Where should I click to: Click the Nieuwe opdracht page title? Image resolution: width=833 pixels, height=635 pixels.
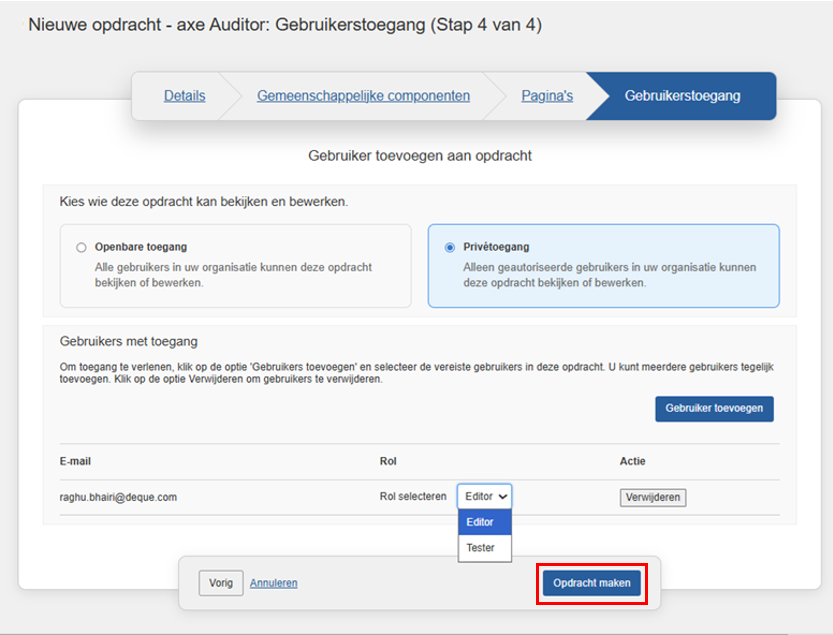click(285, 26)
